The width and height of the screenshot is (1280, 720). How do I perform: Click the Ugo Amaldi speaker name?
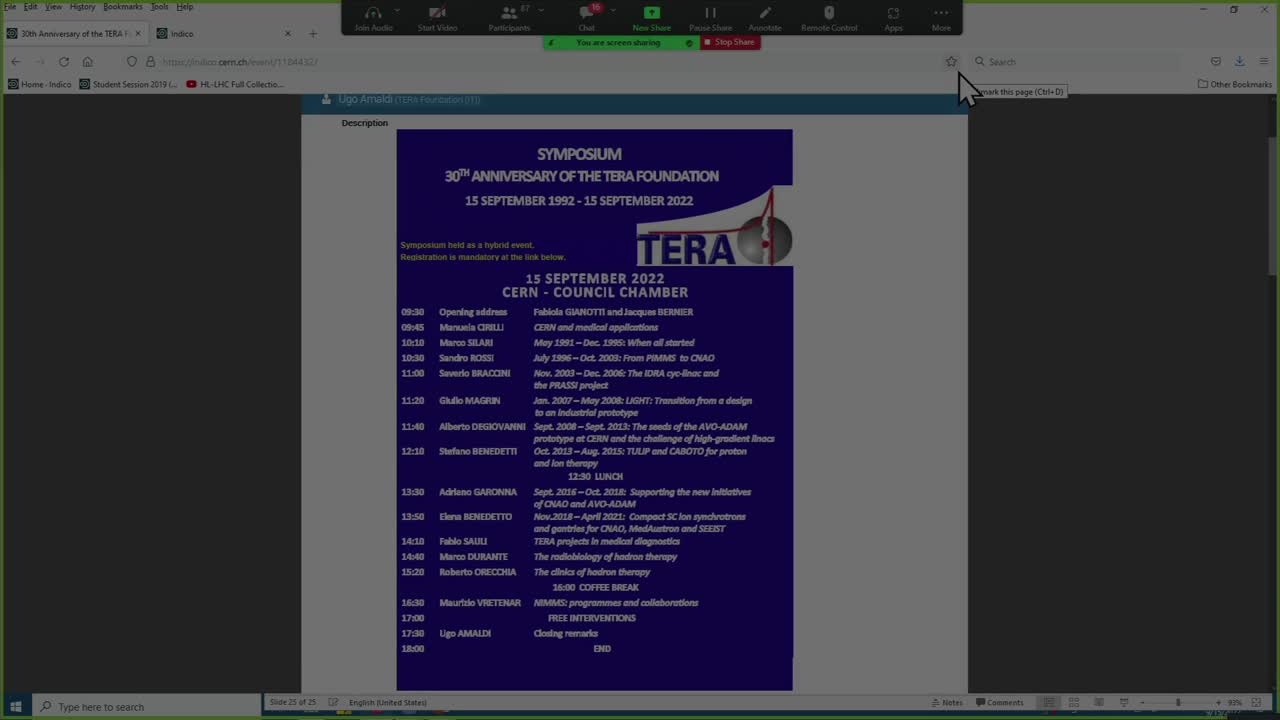coord(365,99)
